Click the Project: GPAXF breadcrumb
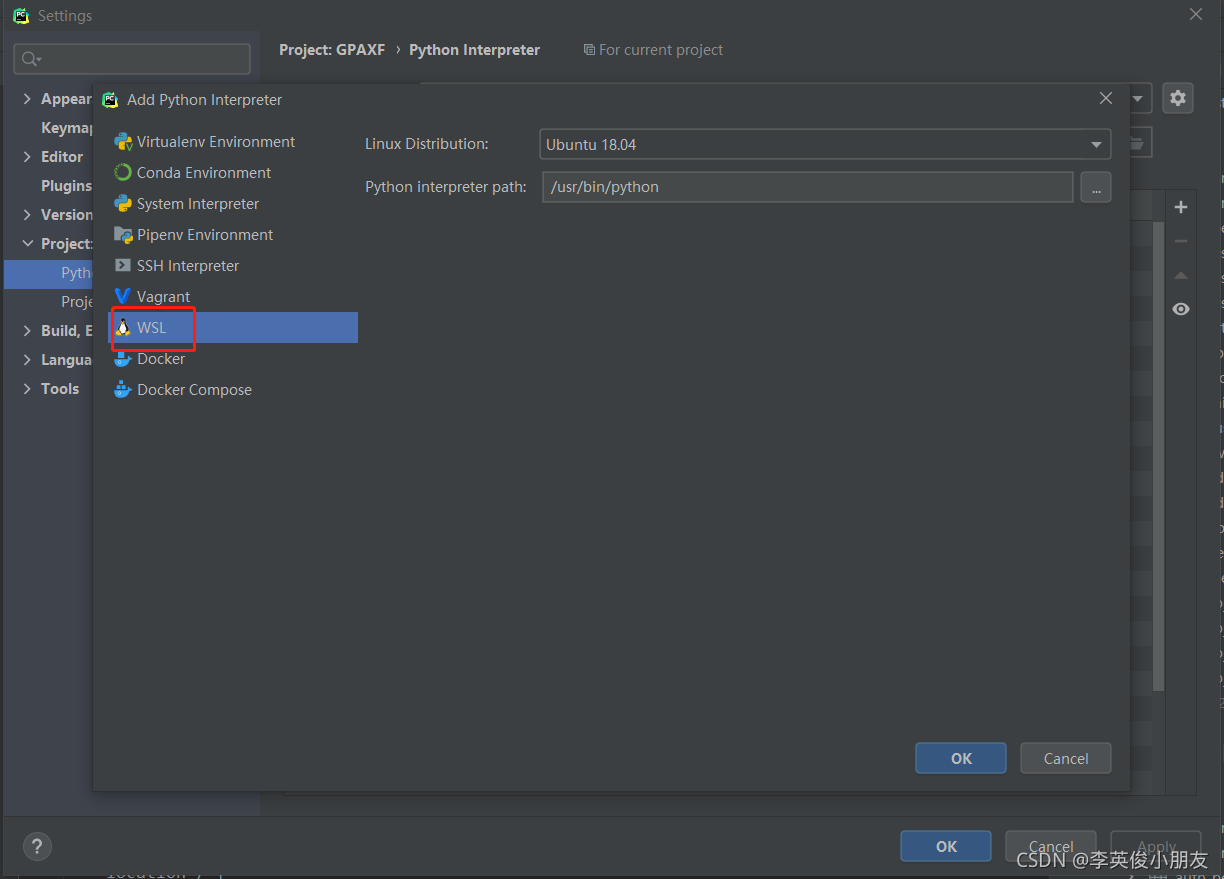The width and height of the screenshot is (1224, 879). pyautogui.click(x=332, y=50)
